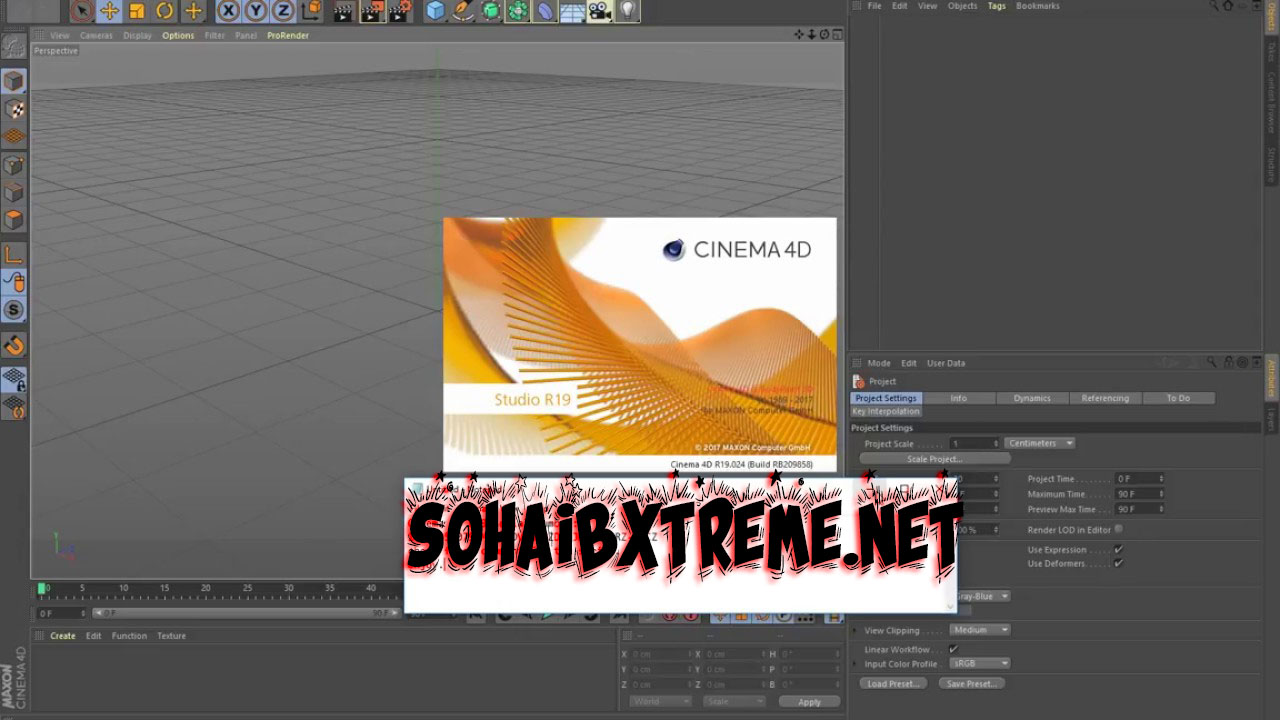Select Texture mode checkered cube icon
Viewport: 1280px width, 720px height.
coord(13,109)
